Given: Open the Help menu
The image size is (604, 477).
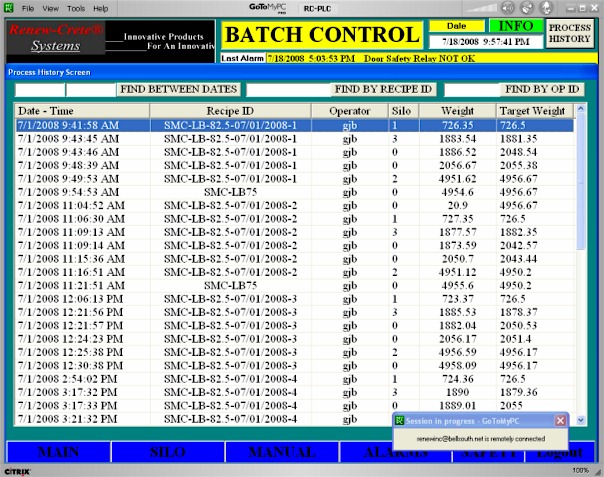Looking at the screenshot, I should [x=101, y=8].
